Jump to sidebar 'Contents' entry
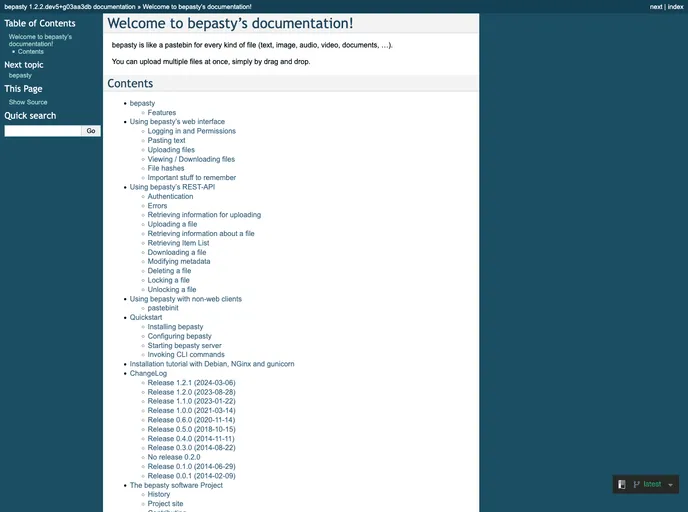 click(x=31, y=52)
